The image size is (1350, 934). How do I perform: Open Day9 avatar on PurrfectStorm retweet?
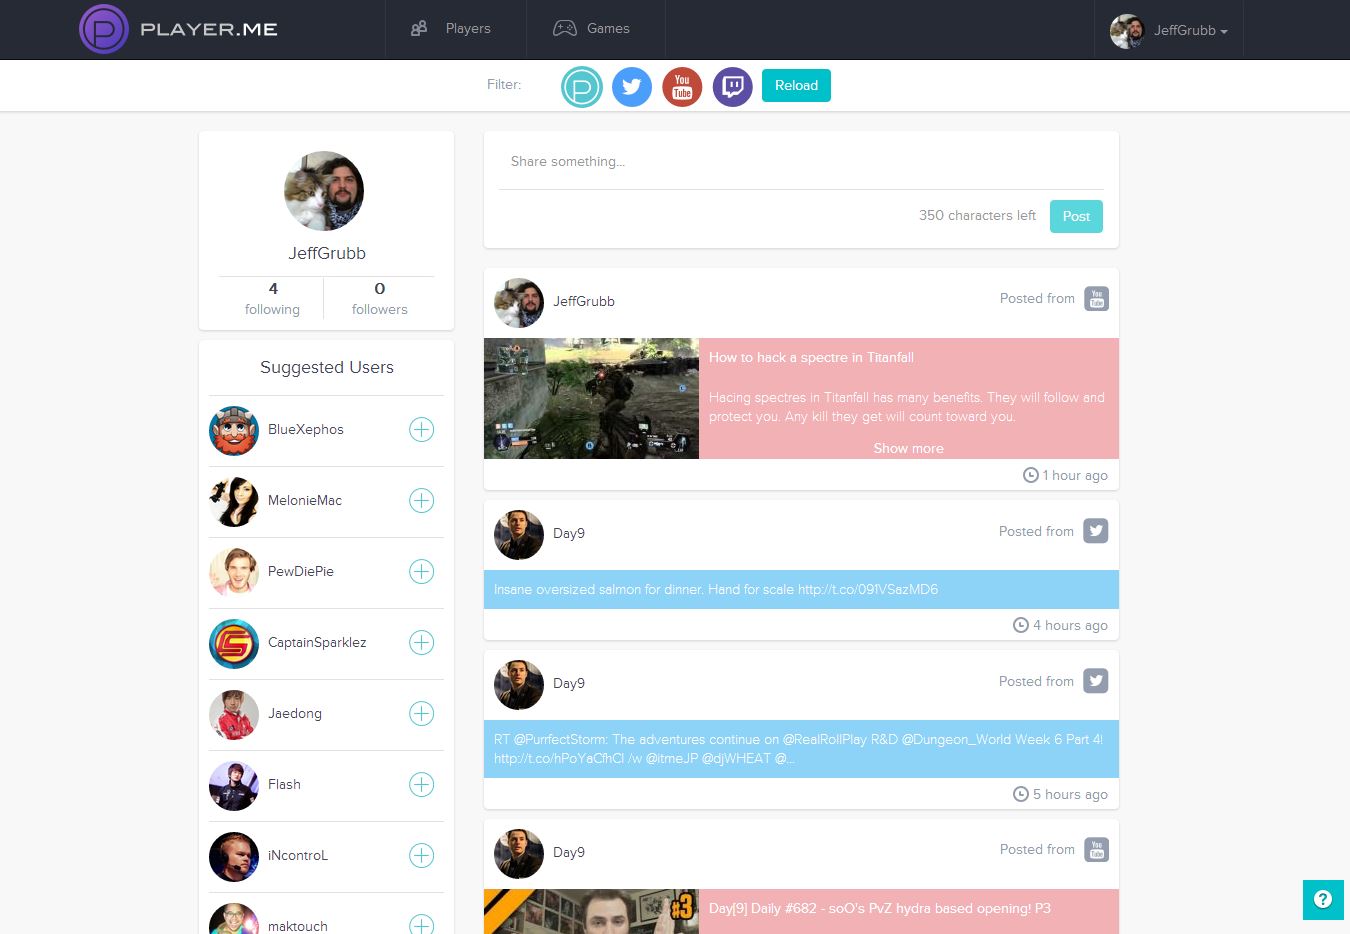[519, 685]
